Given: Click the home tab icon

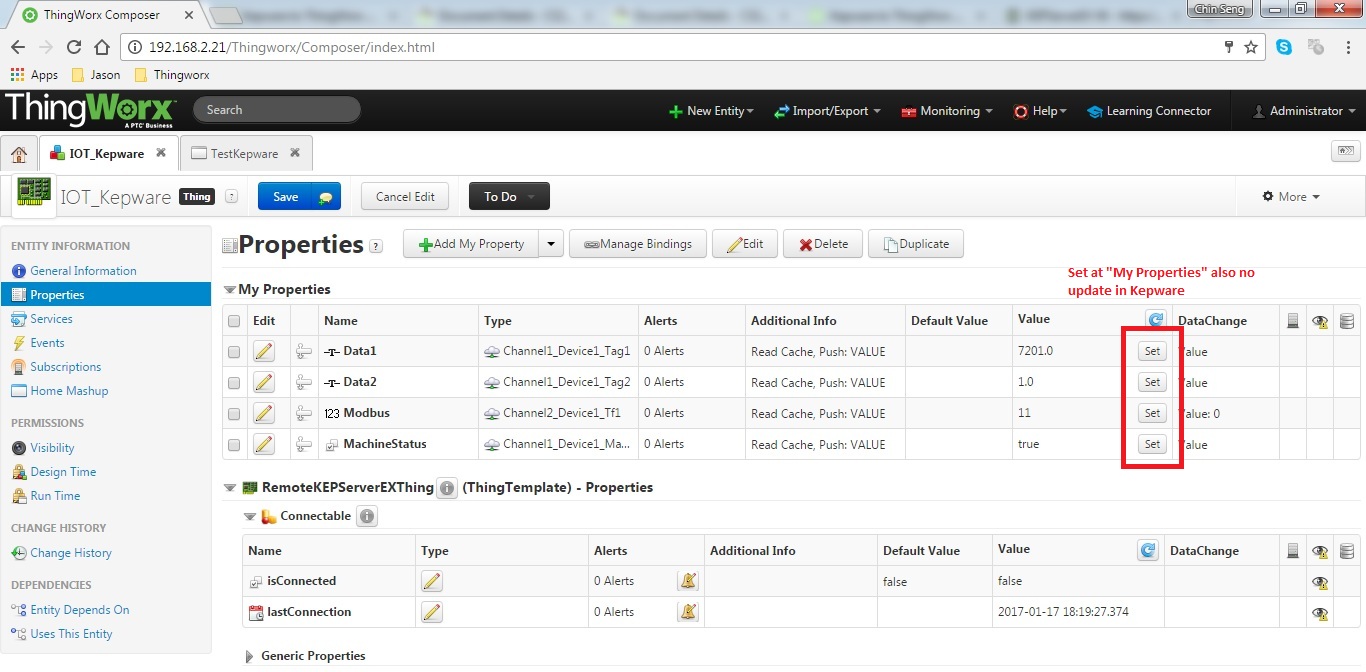Looking at the screenshot, I should (x=19, y=154).
